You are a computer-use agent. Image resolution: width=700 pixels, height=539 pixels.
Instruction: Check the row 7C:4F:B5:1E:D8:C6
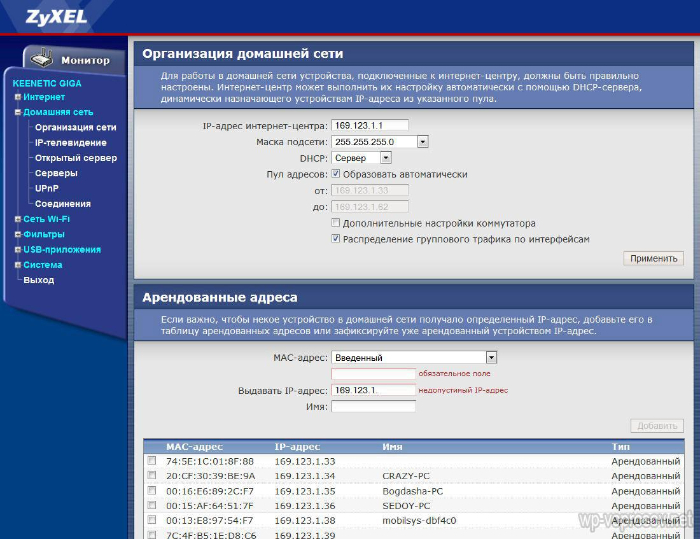(152, 534)
